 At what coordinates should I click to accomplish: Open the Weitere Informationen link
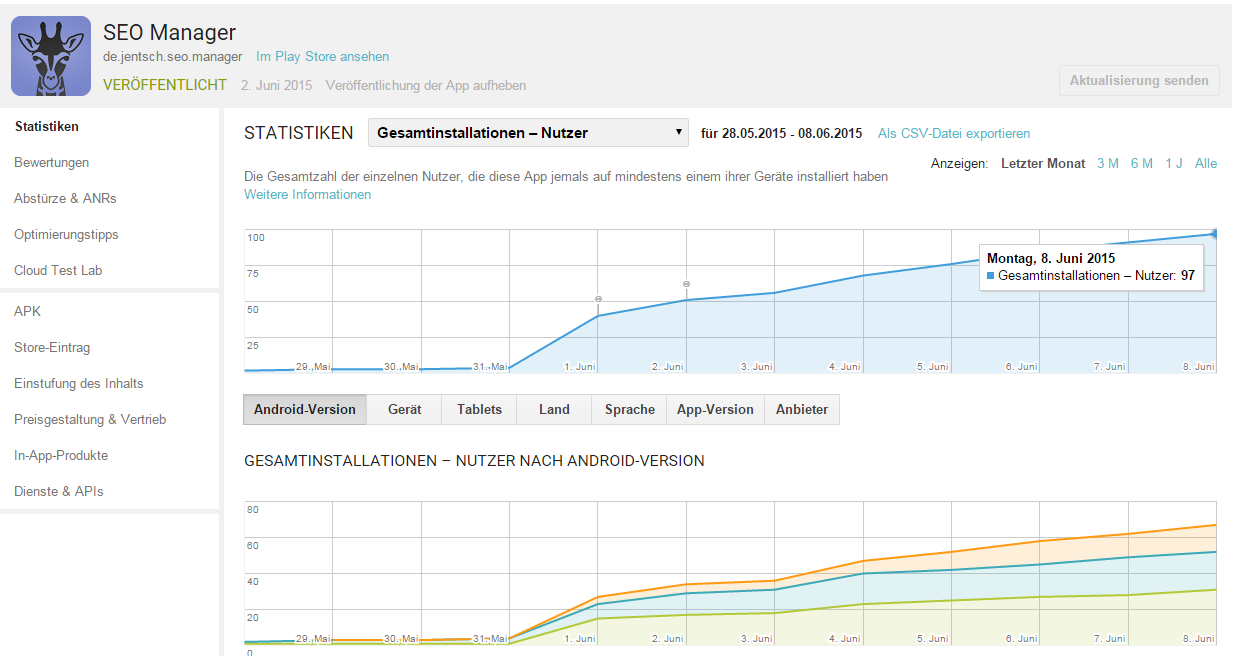pyautogui.click(x=307, y=195)
